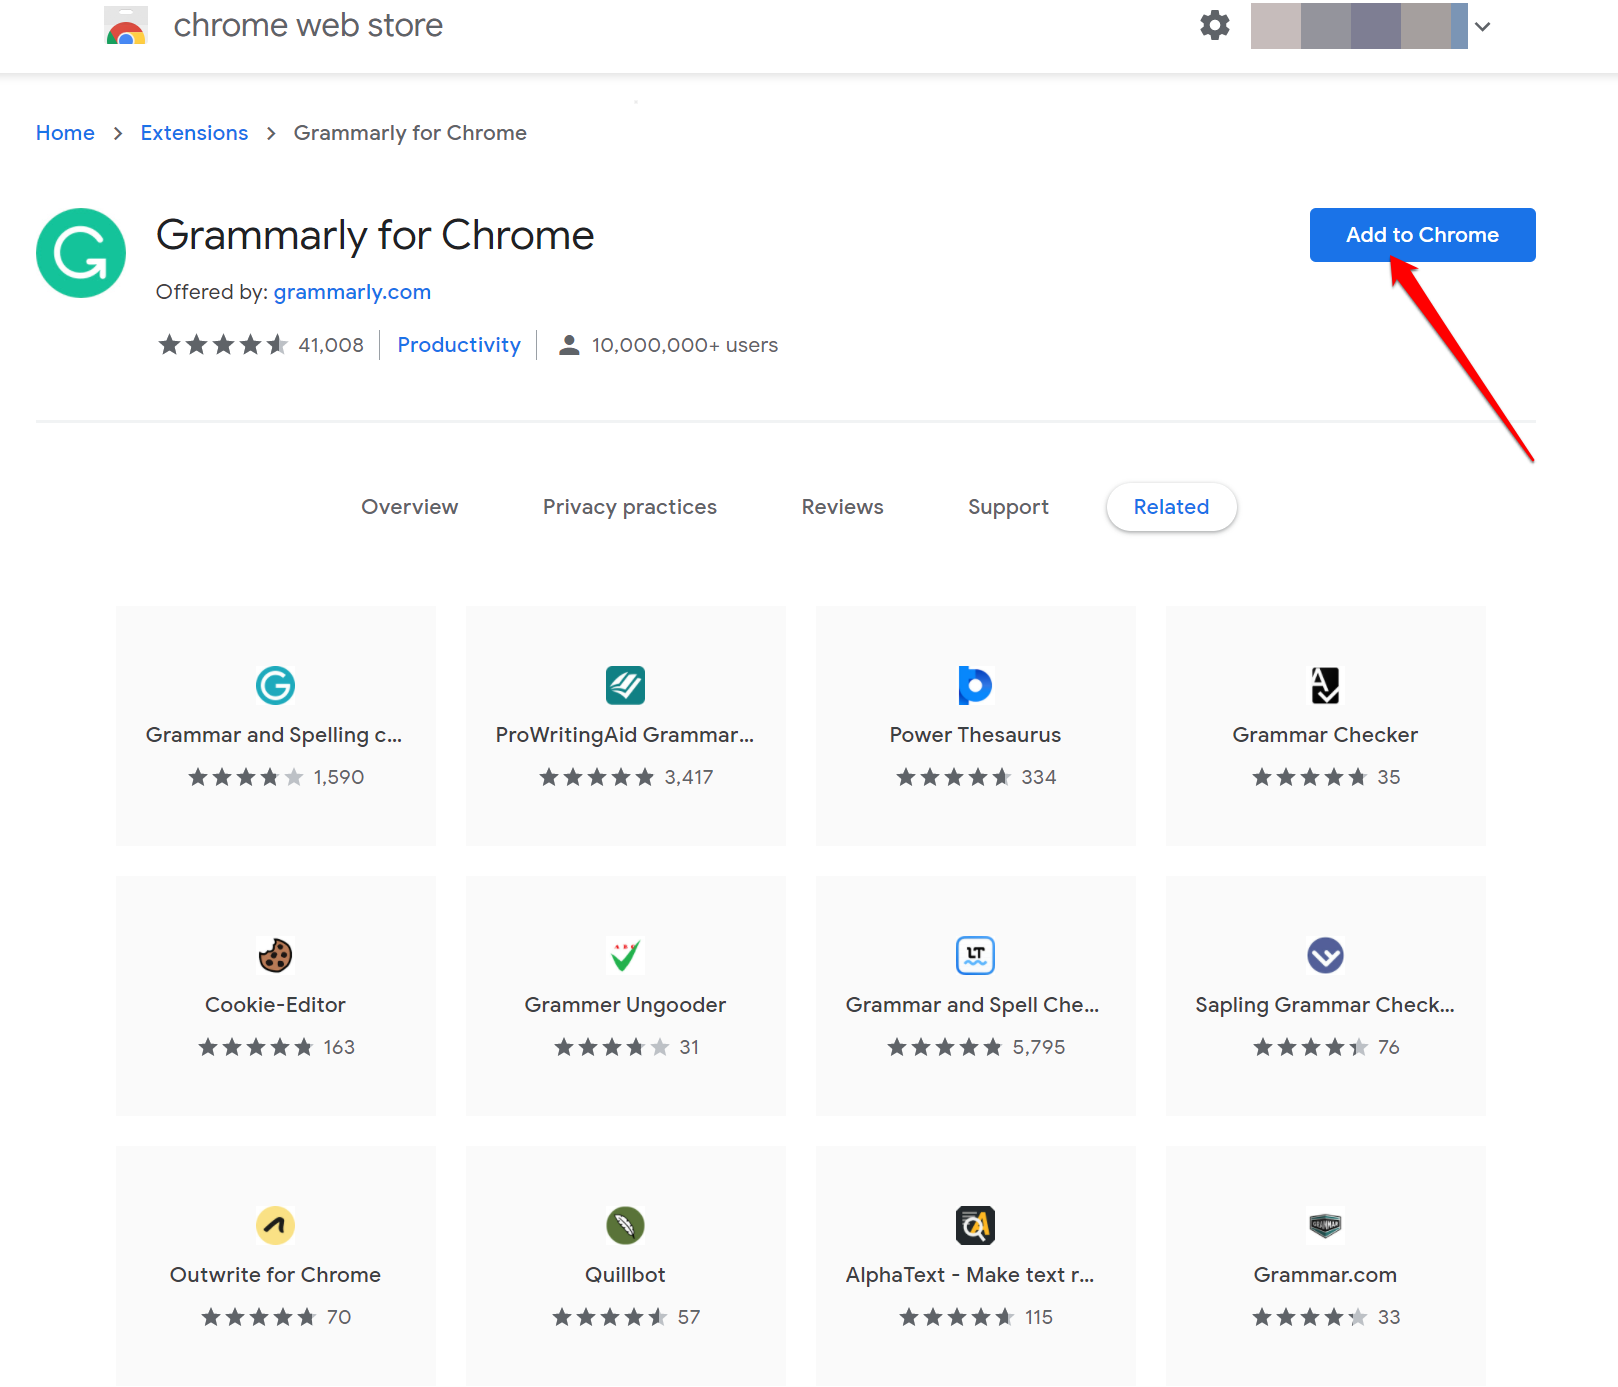
Task: Switch to the Reviews tab
Action: click(842, 507)
